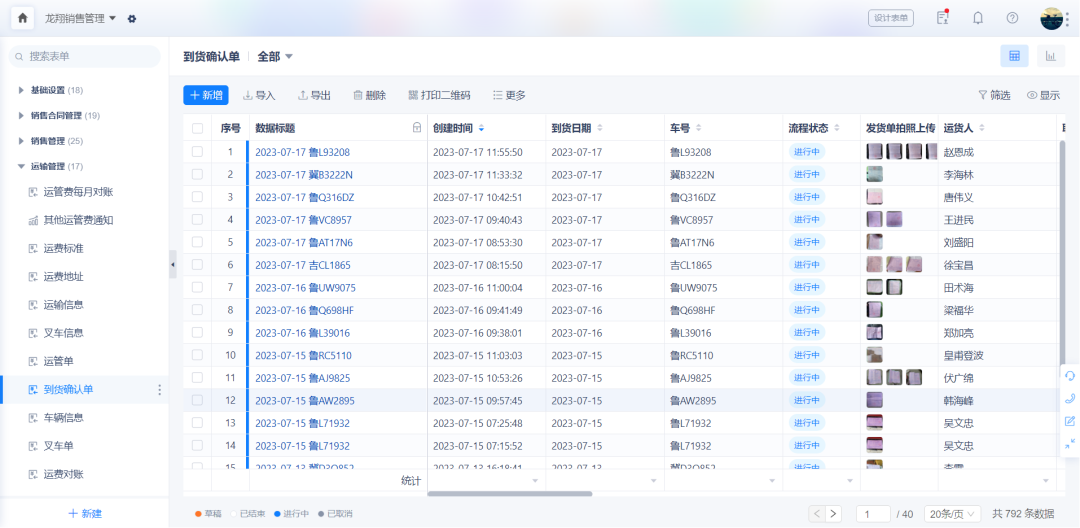Viewport: 1080px width, 528px height.
Task: Click the phone contact icon
Action: click(1070, 399)
